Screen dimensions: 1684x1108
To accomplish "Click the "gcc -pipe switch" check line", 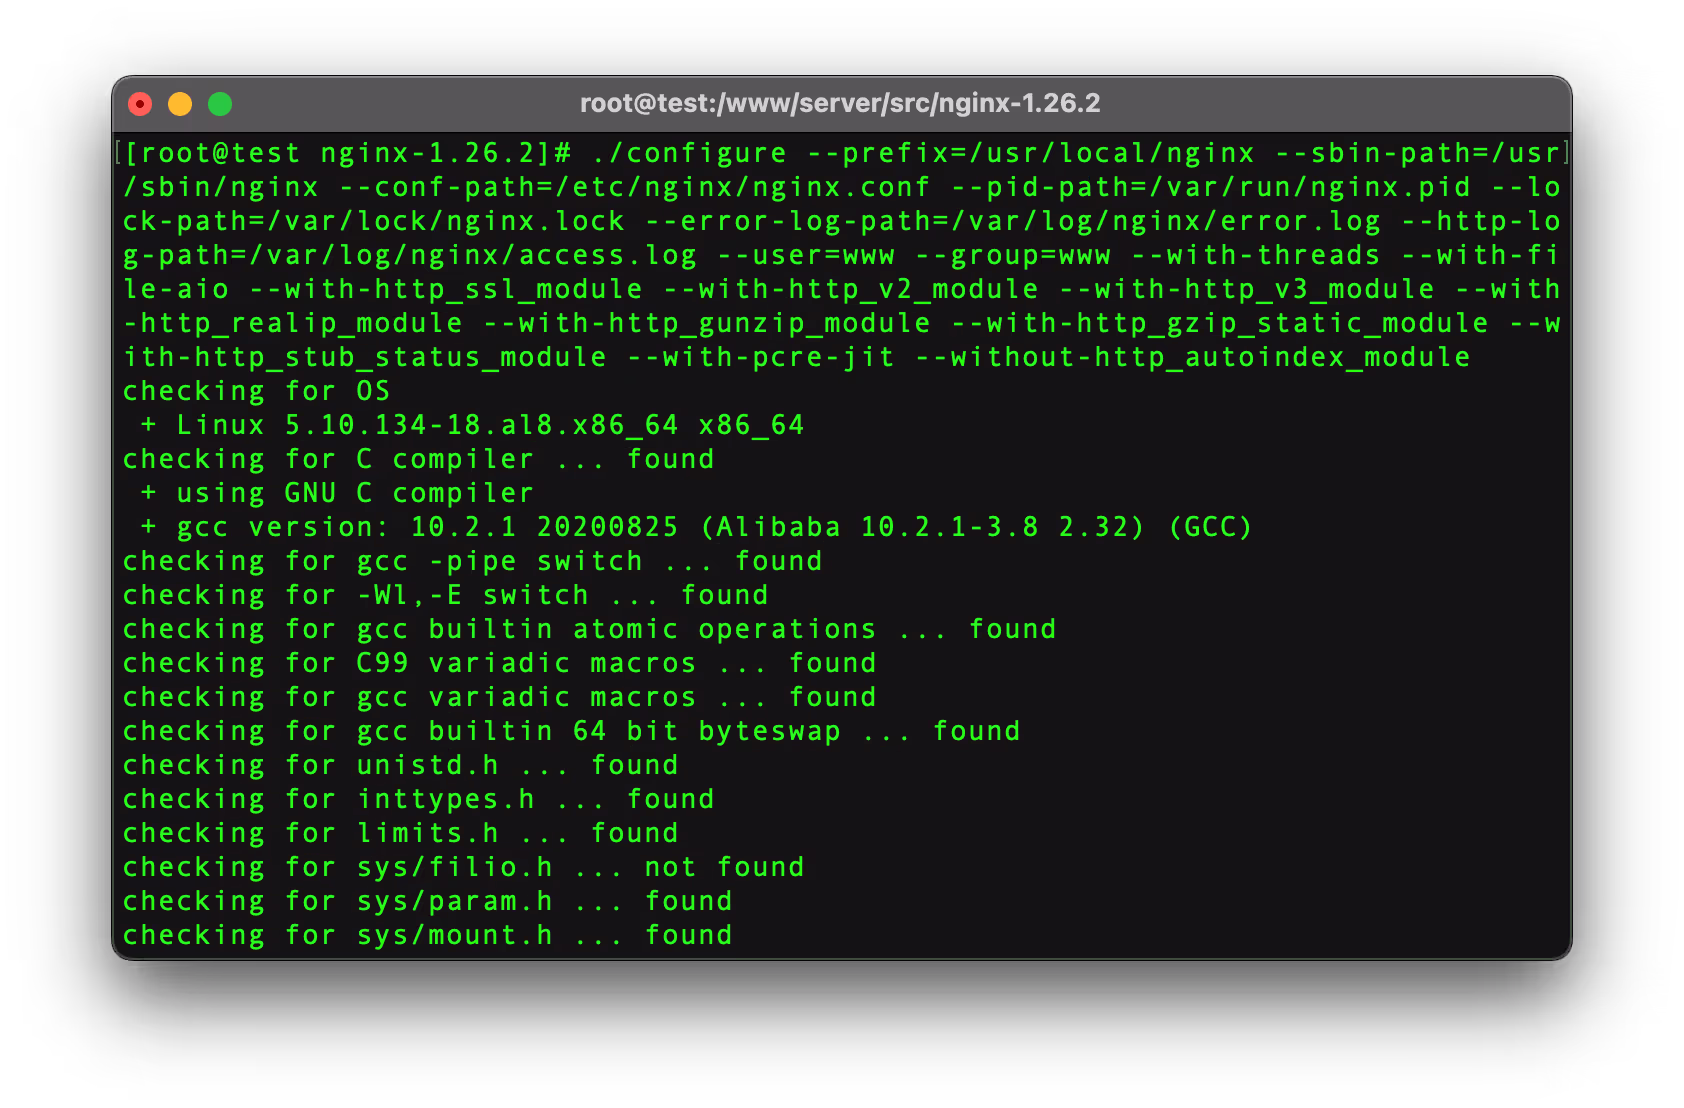I will pyautogui.click(x=472, y=561).
